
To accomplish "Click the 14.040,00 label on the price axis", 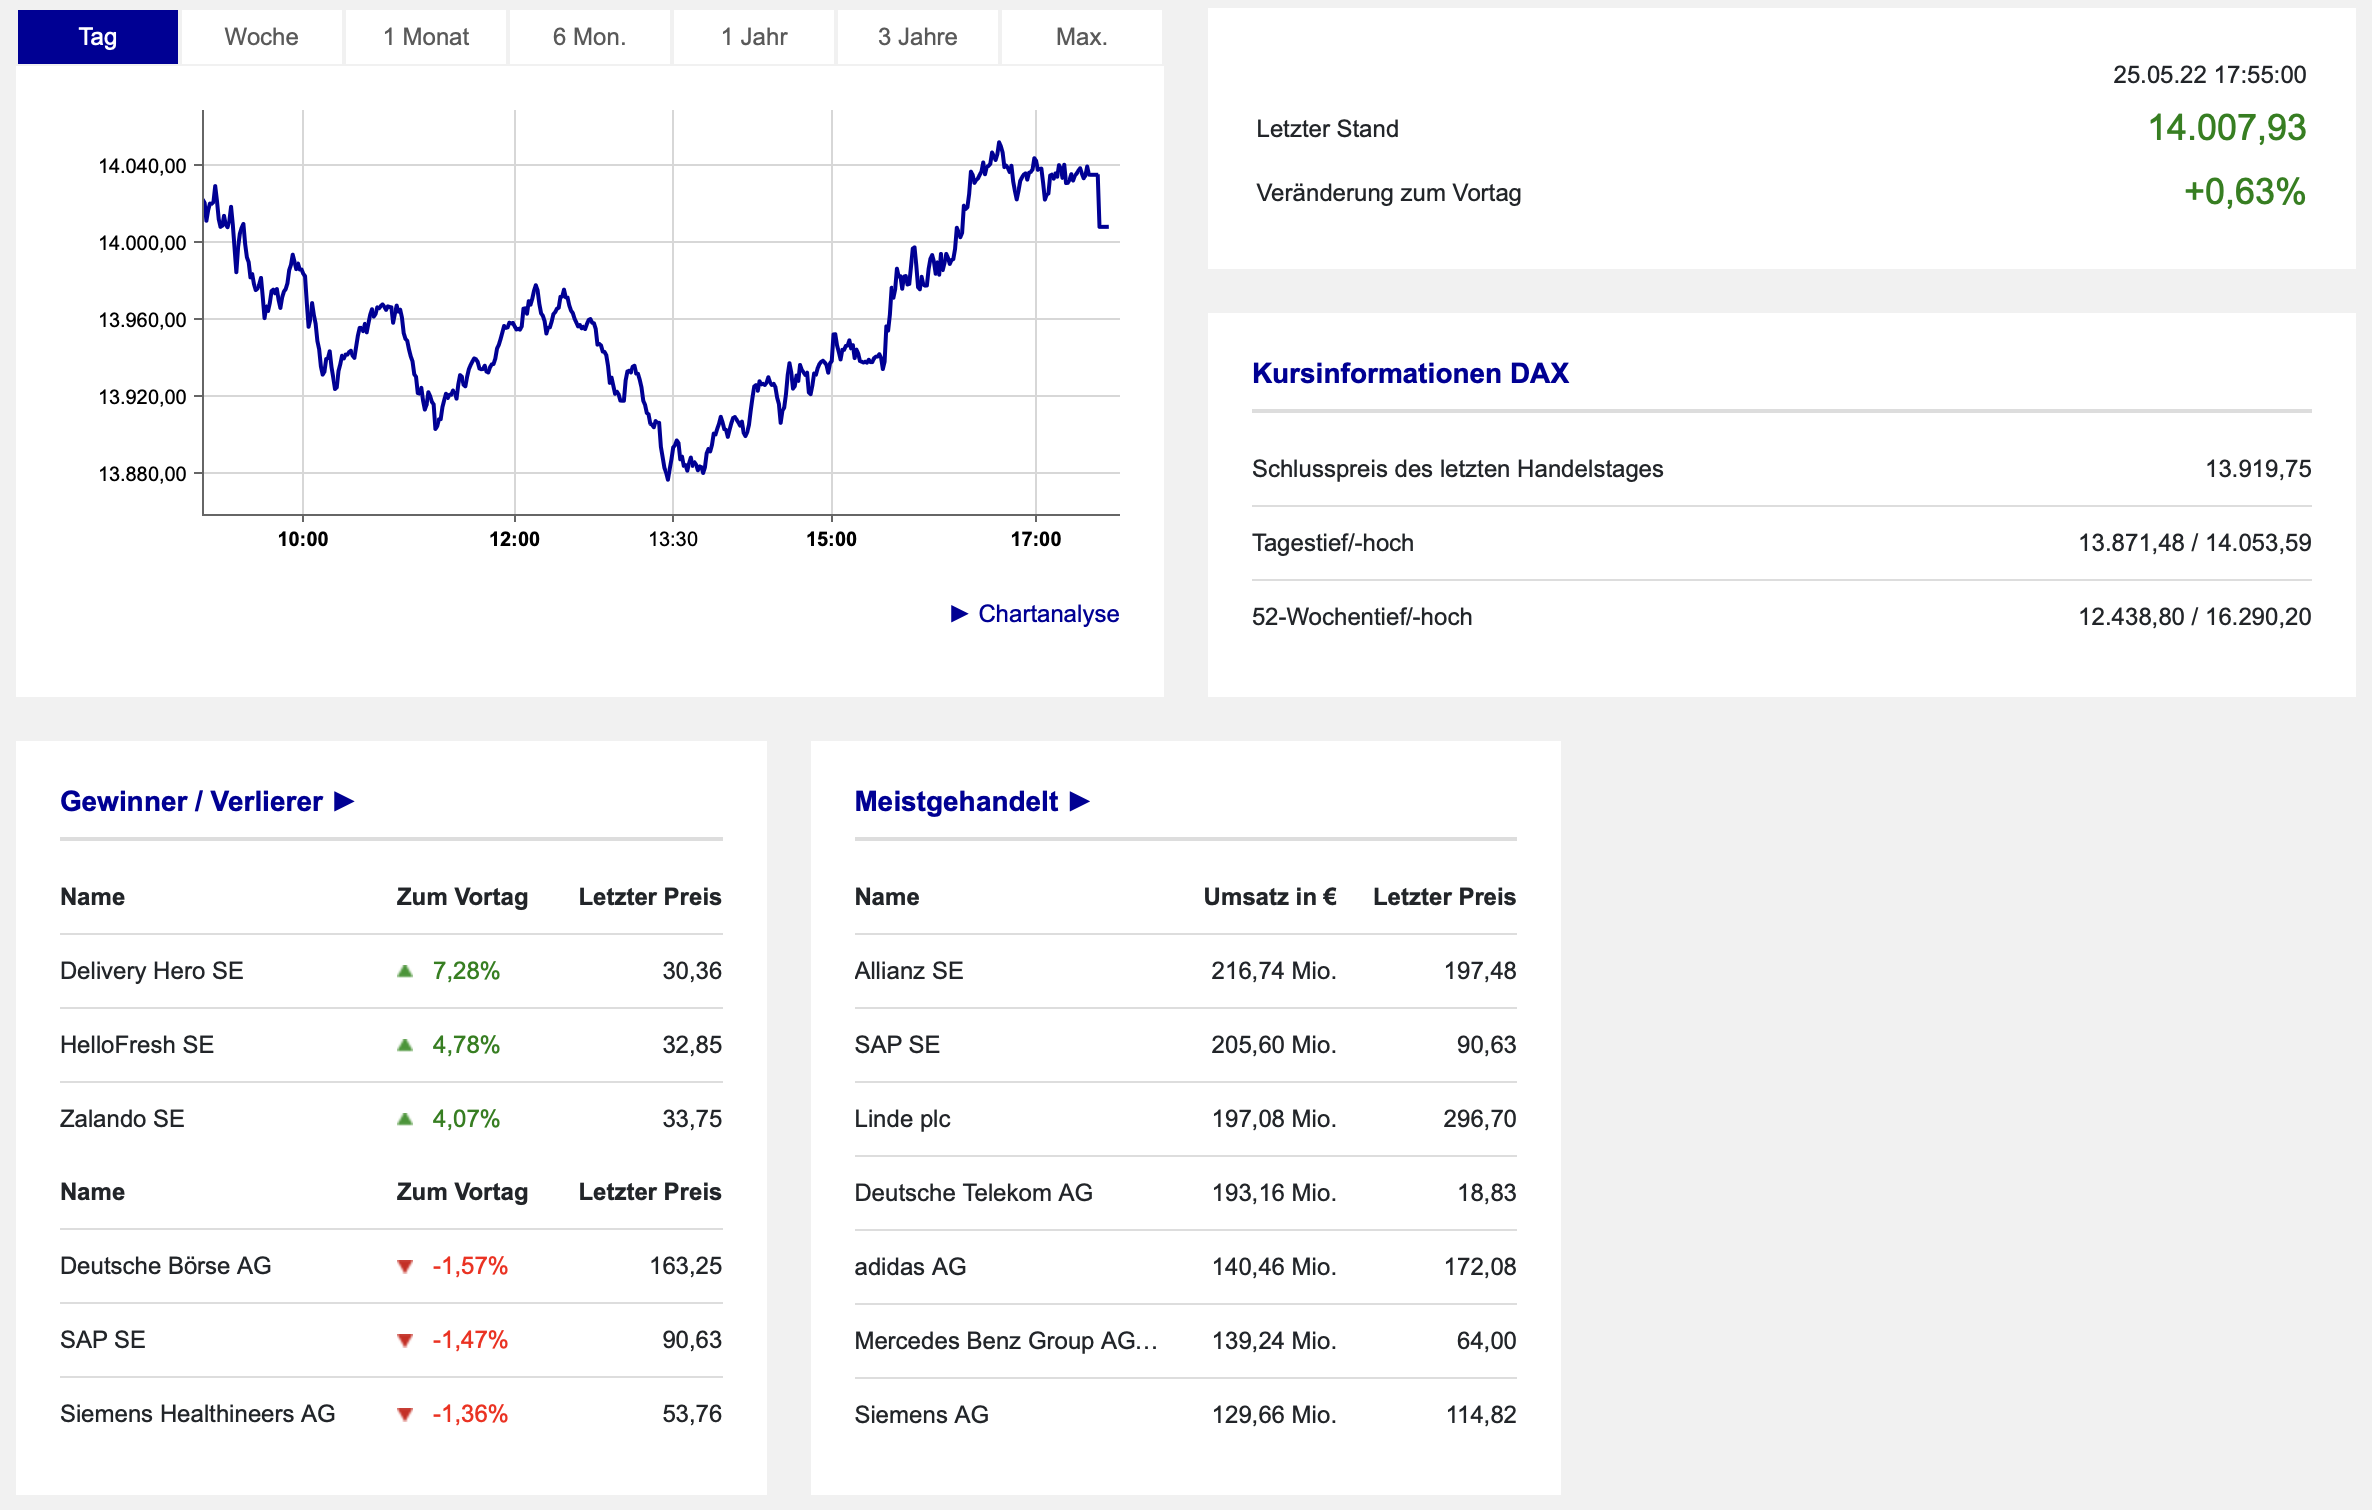I will coord(142,166).
